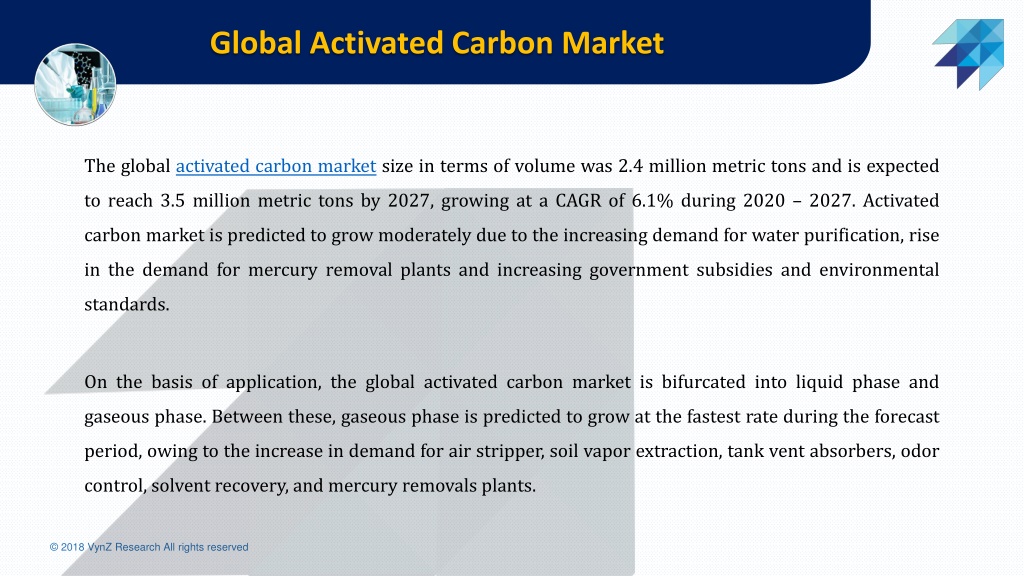Click the word 'standards.' ending first paragraph
Image resolution: width=1024 pixels, height=576 pixels.
[x=127, y=304]
